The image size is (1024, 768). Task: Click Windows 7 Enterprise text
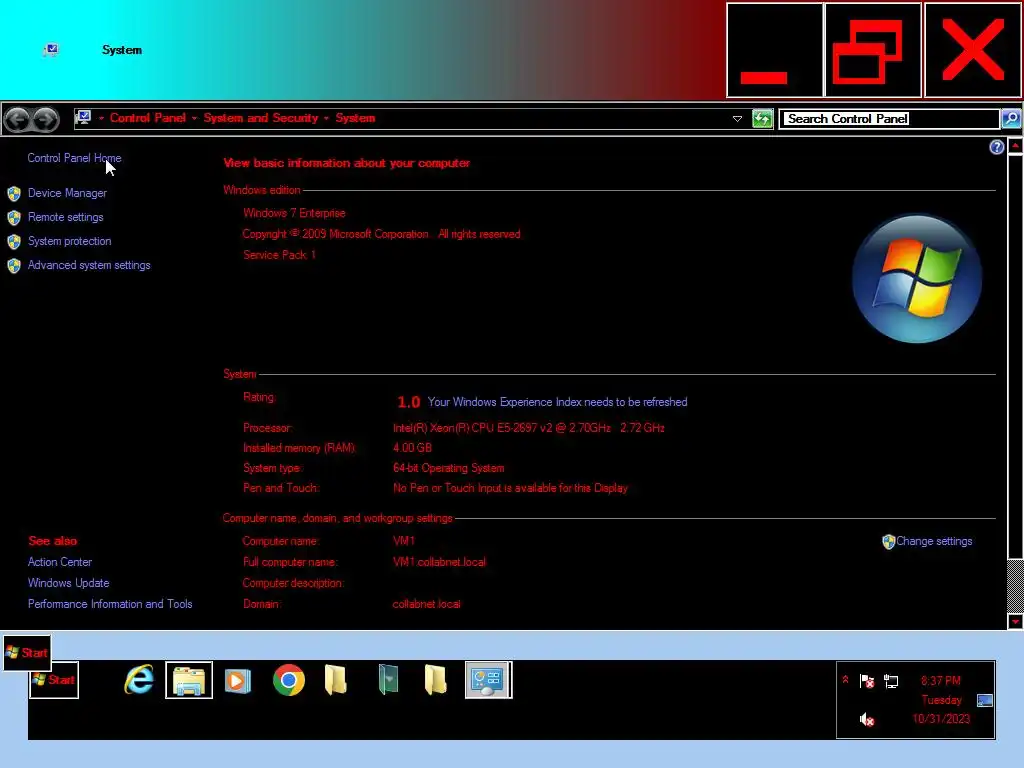point(294,213)
